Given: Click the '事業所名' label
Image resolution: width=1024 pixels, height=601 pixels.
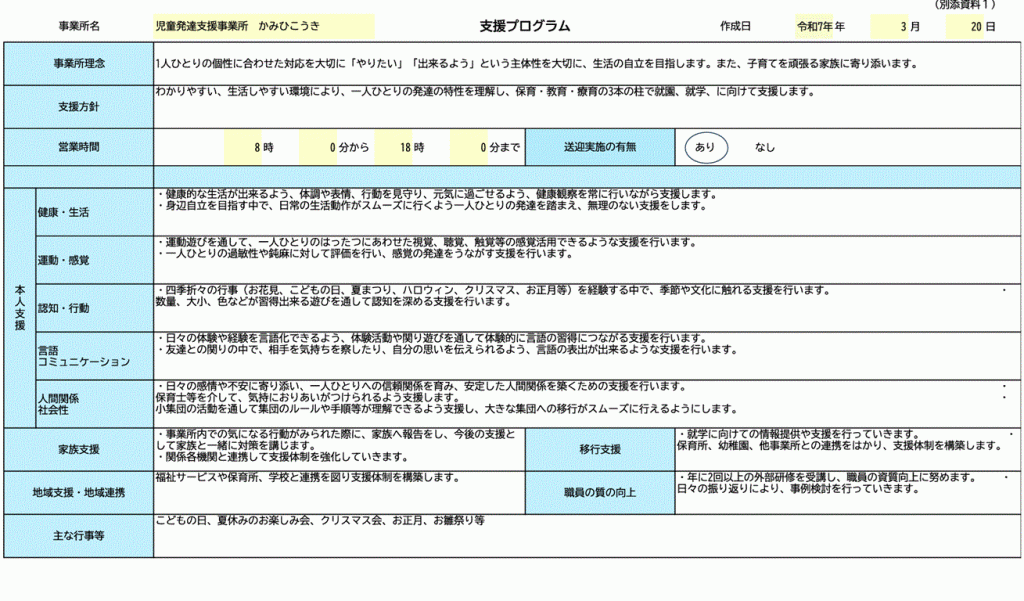Looking at the screenshot, I should click(79, 26).
